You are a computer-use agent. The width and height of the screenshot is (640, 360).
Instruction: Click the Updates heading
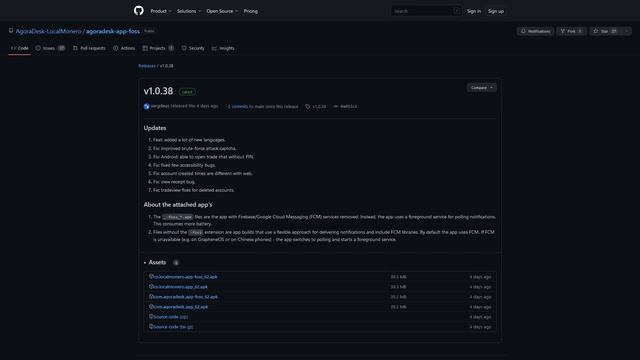coord(155,128)
